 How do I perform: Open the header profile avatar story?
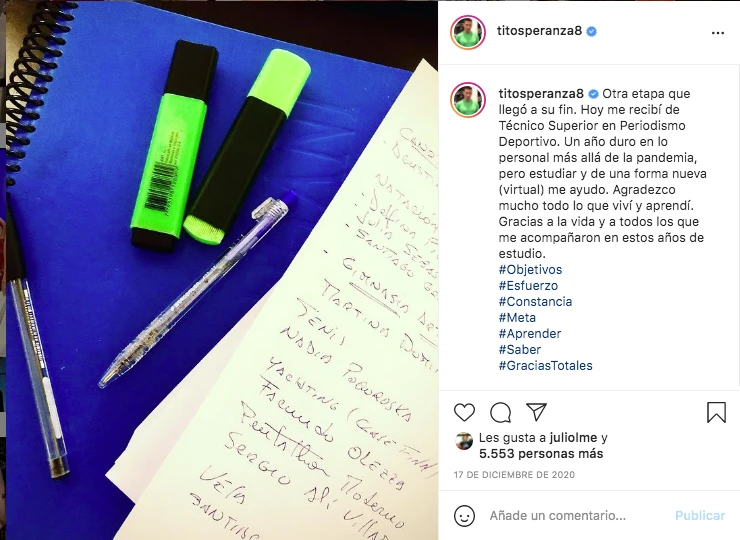468,32
